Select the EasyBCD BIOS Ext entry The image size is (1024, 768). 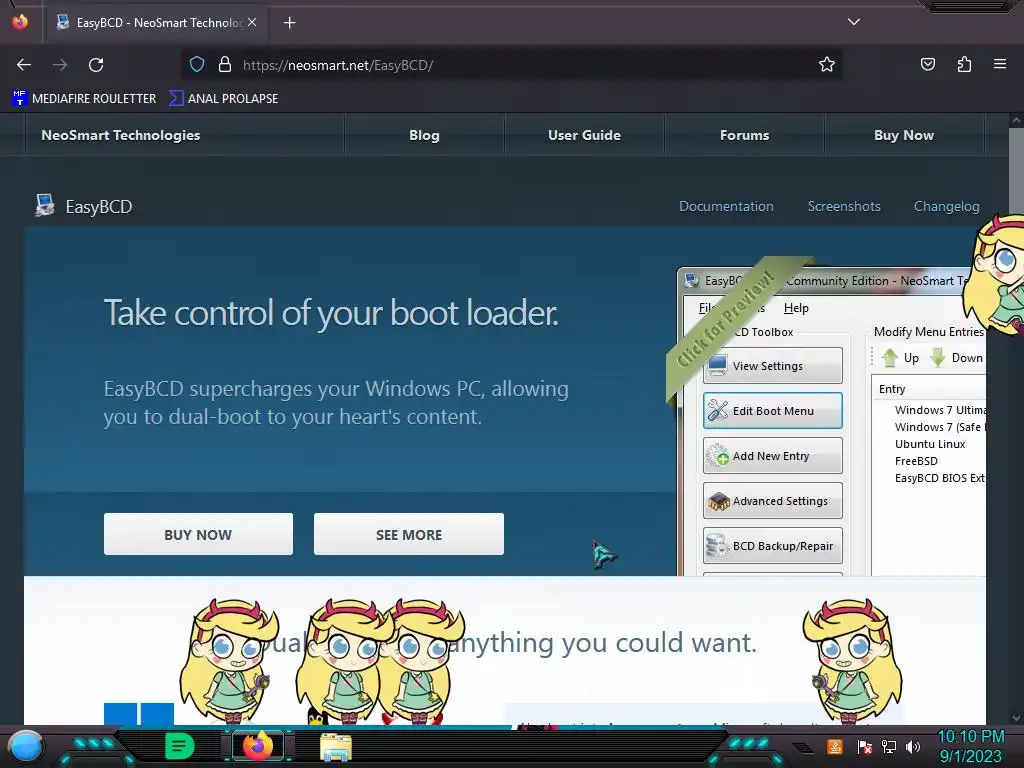(940, 478)
